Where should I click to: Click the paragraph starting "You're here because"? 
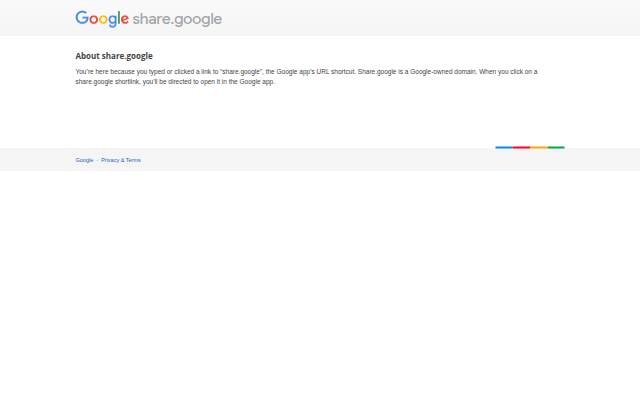pos(307,77)
